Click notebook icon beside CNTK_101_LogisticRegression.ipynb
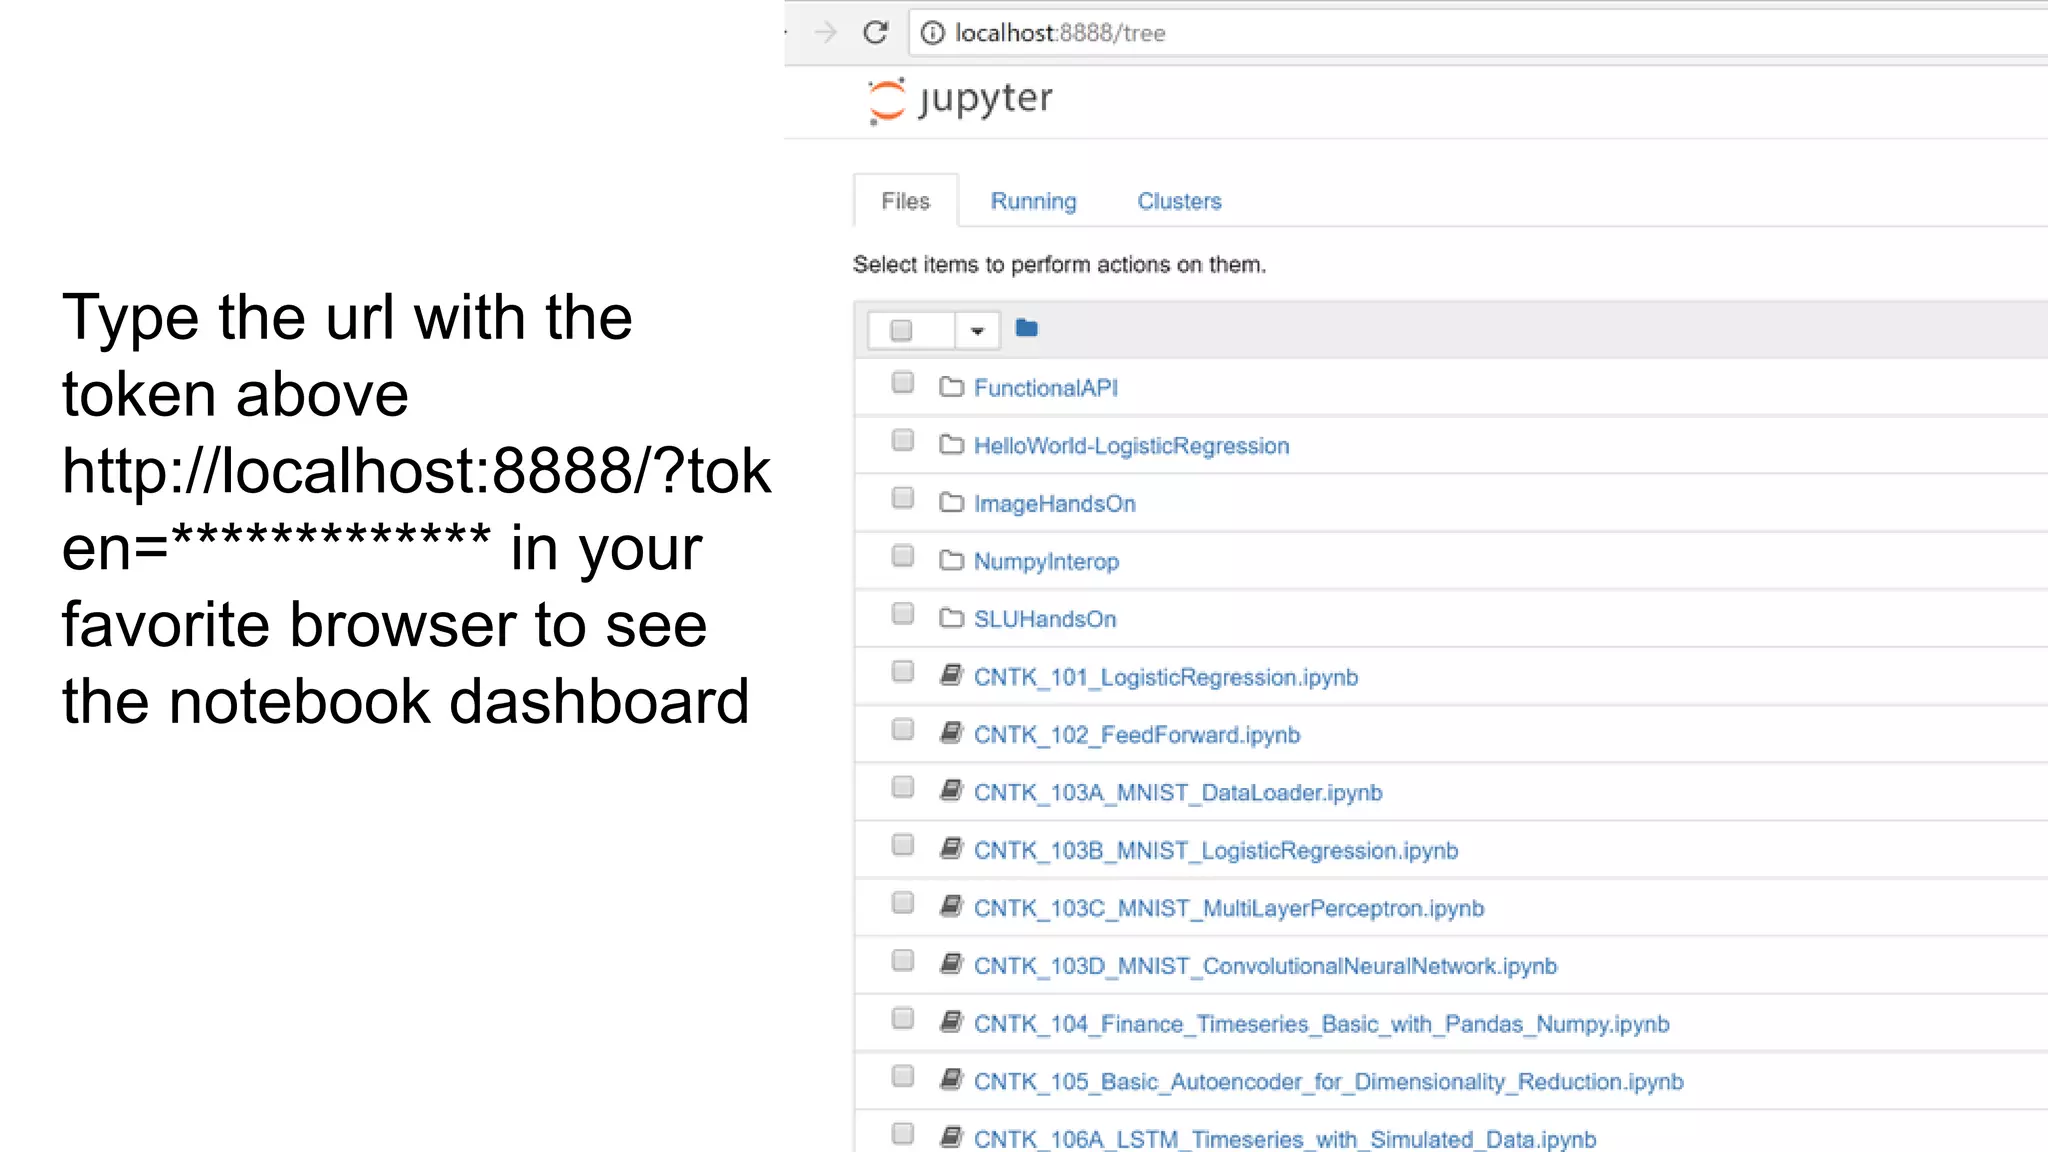 (x=951, y=676)
